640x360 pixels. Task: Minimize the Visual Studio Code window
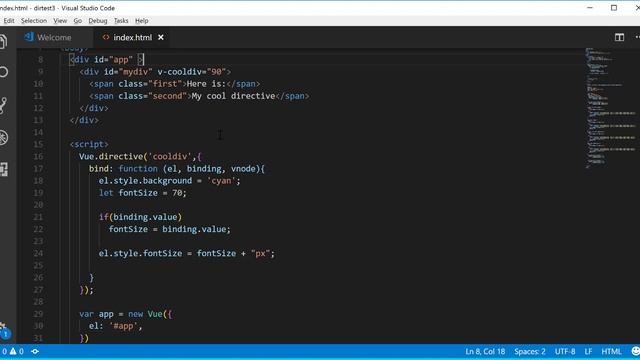[590, 8]
